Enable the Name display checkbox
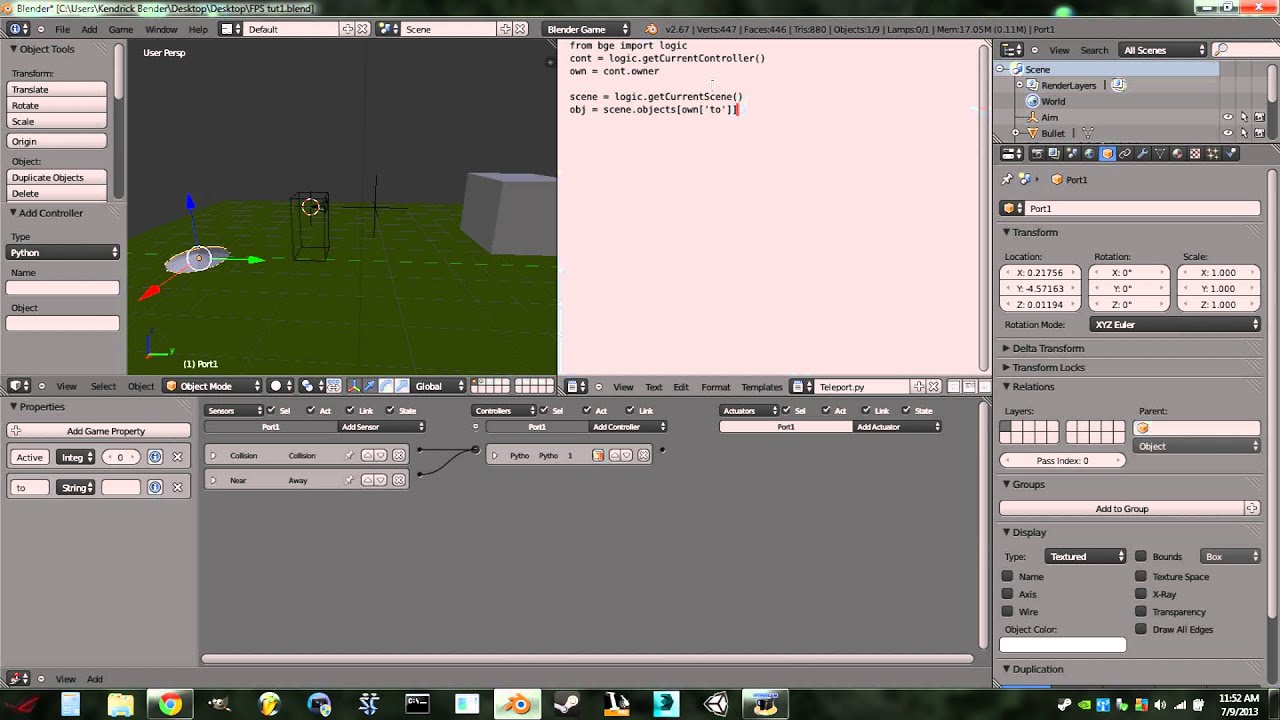The height and width of the screenshot is (720, 1280). click(x=1007, y=576)
